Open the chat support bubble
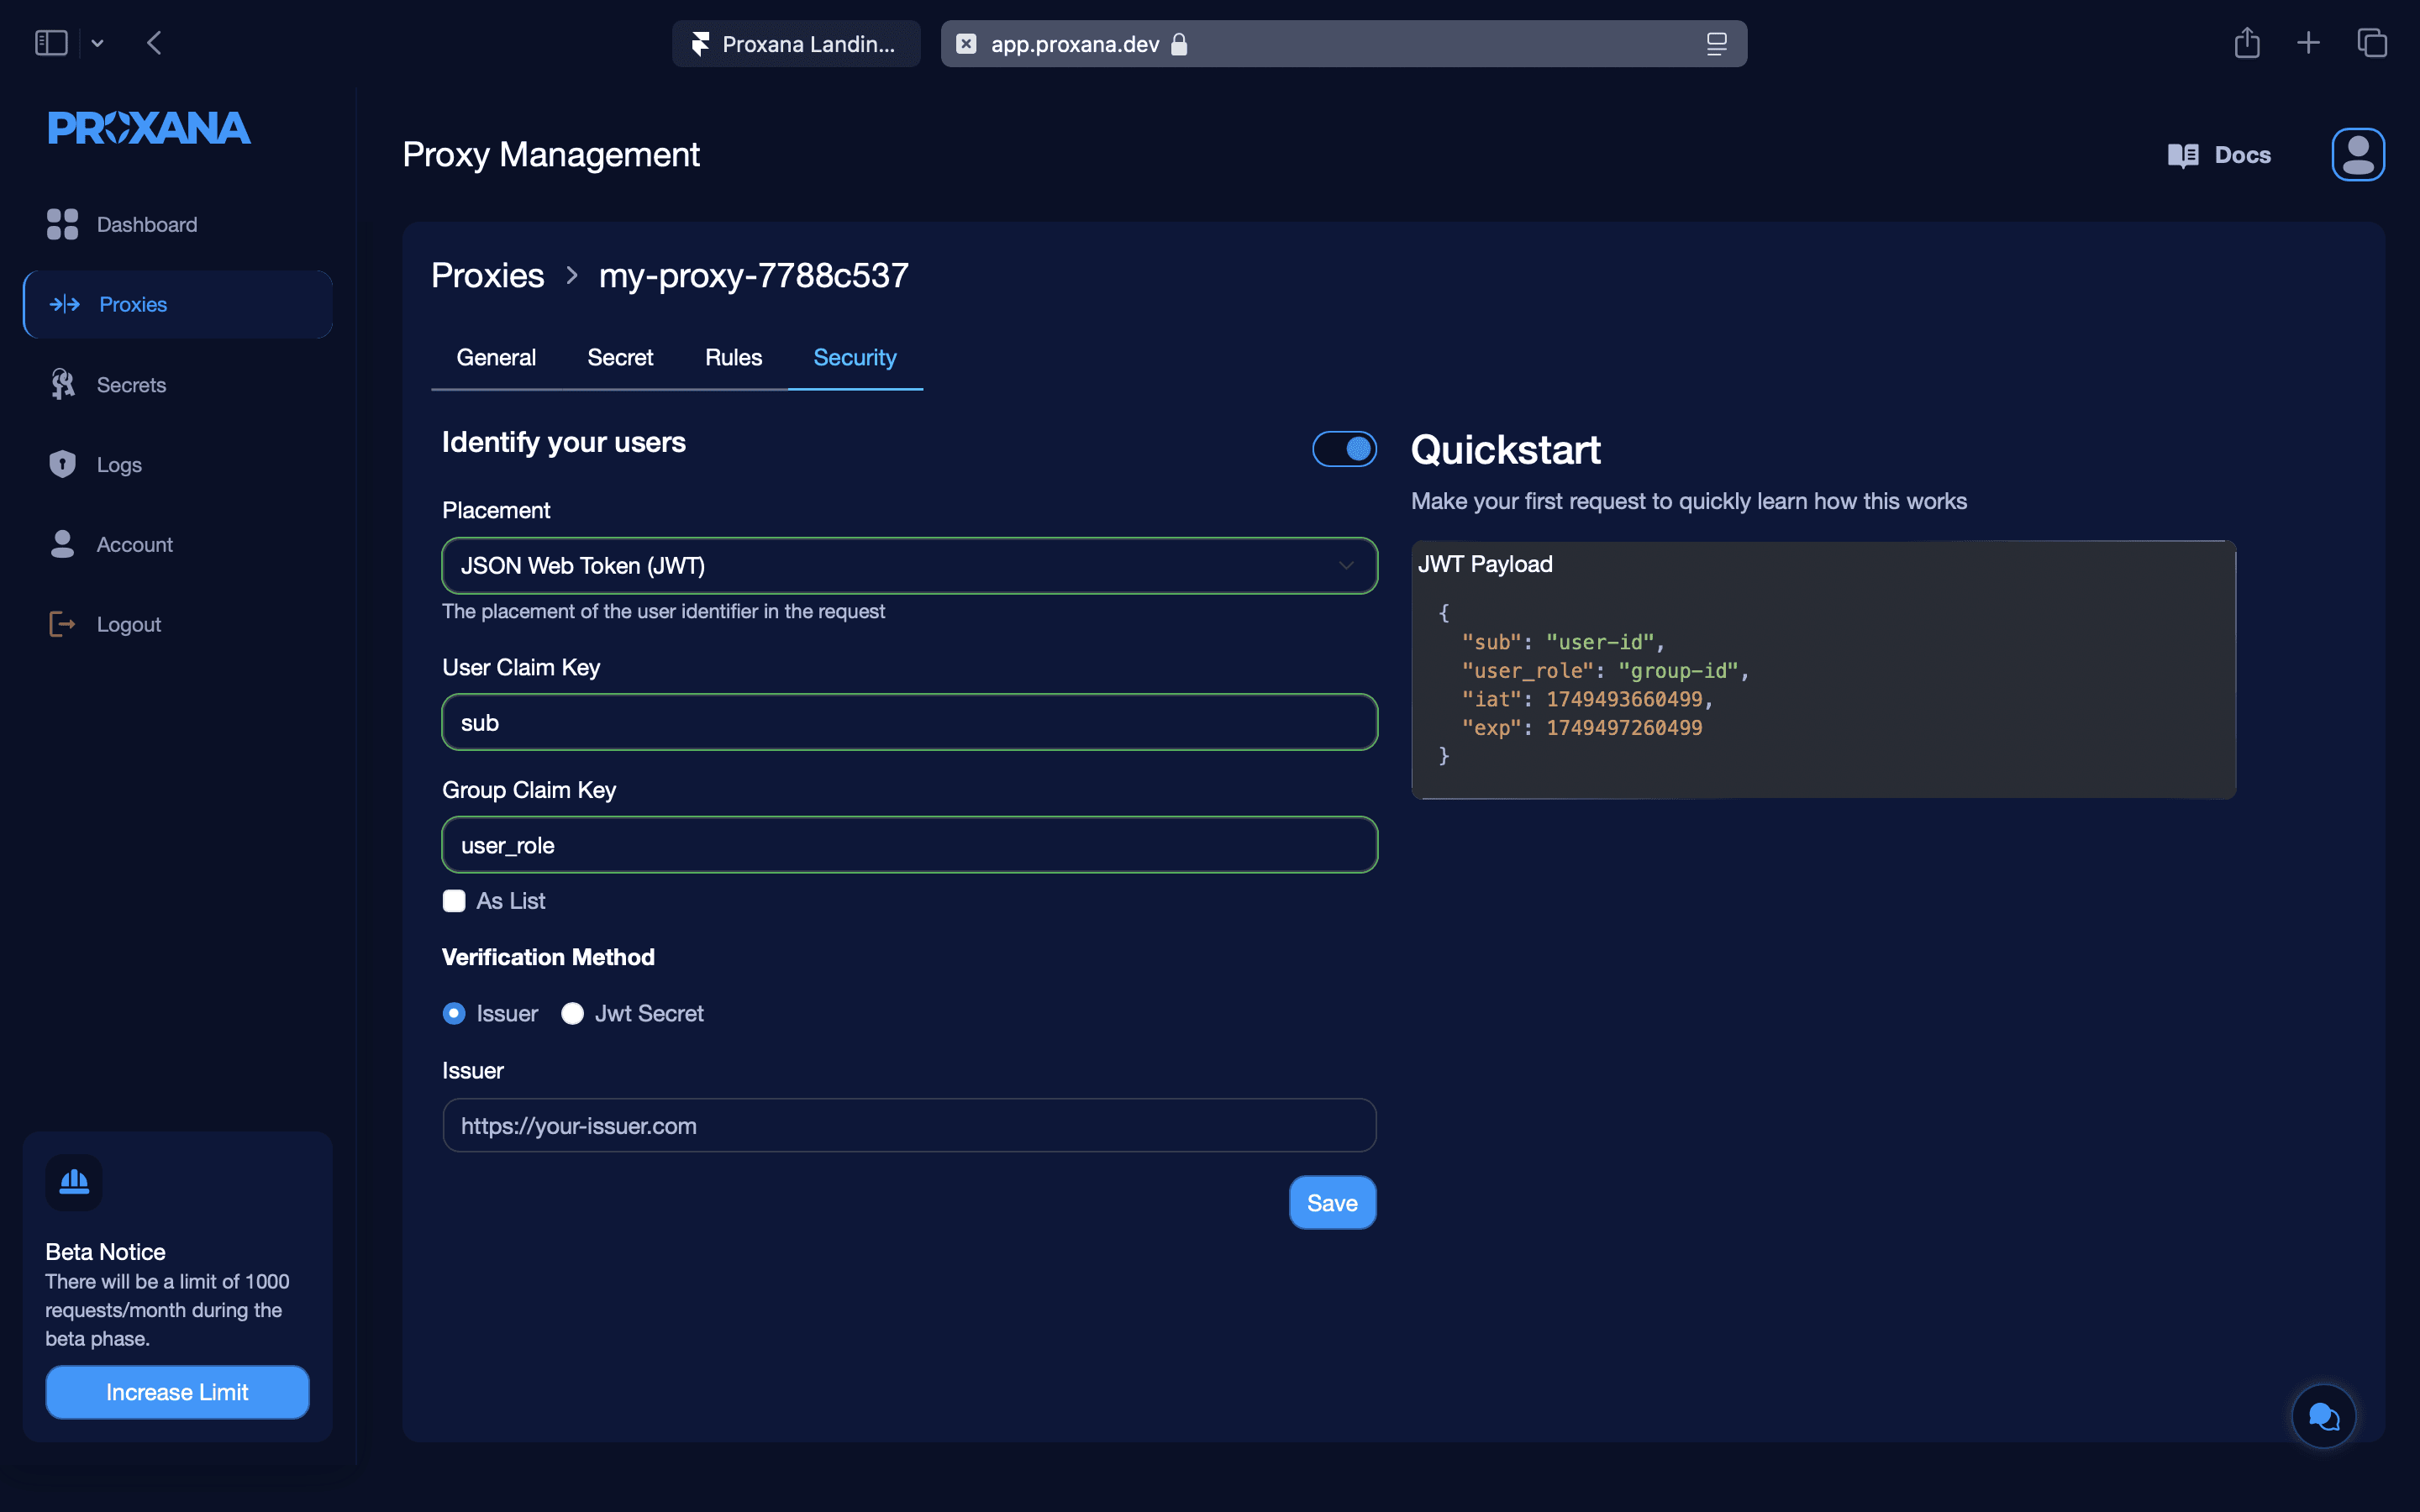The height and width of the screenshot is (1512, 2420). click(x=2323, y=1416)
